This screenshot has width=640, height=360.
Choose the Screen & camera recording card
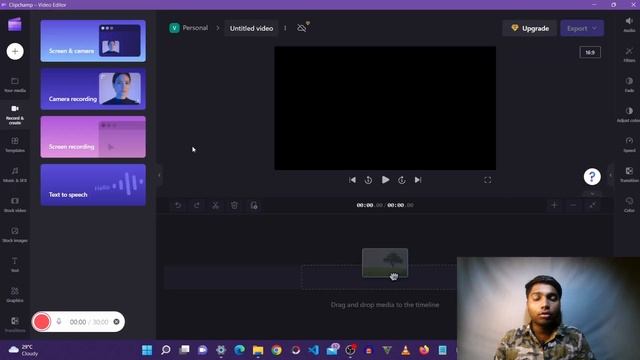pyautogui.click(x=93, y=41)
